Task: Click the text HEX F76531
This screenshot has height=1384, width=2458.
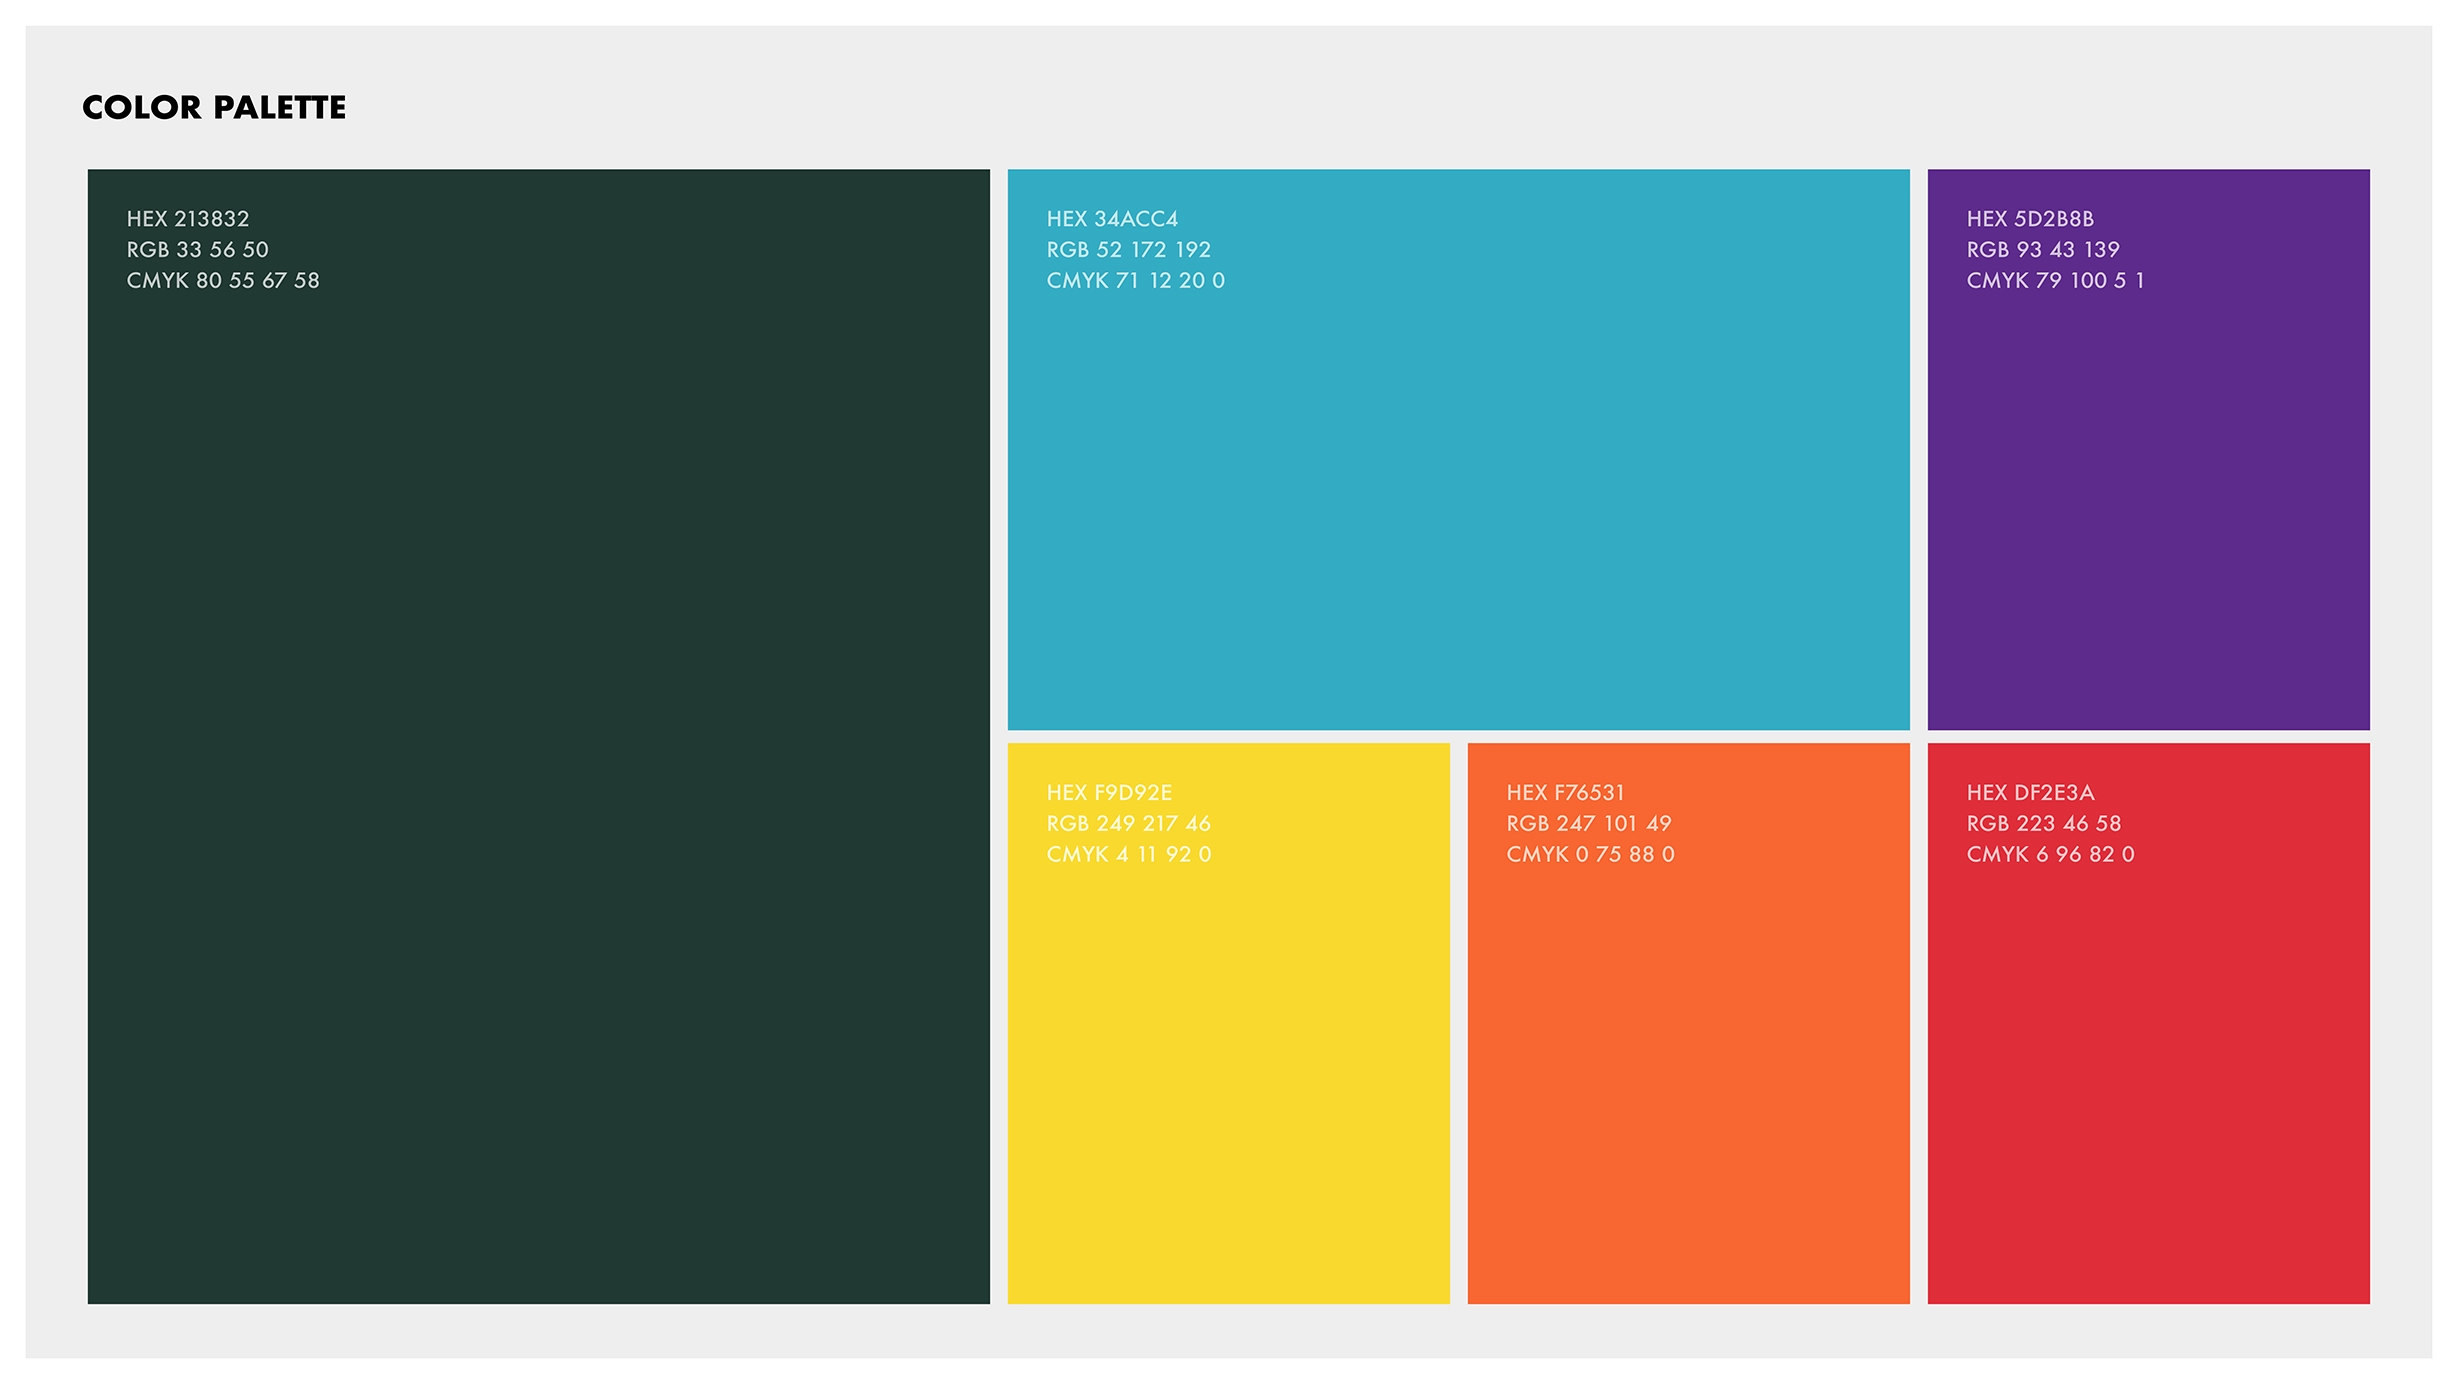Action: (x=1565, y=793)
